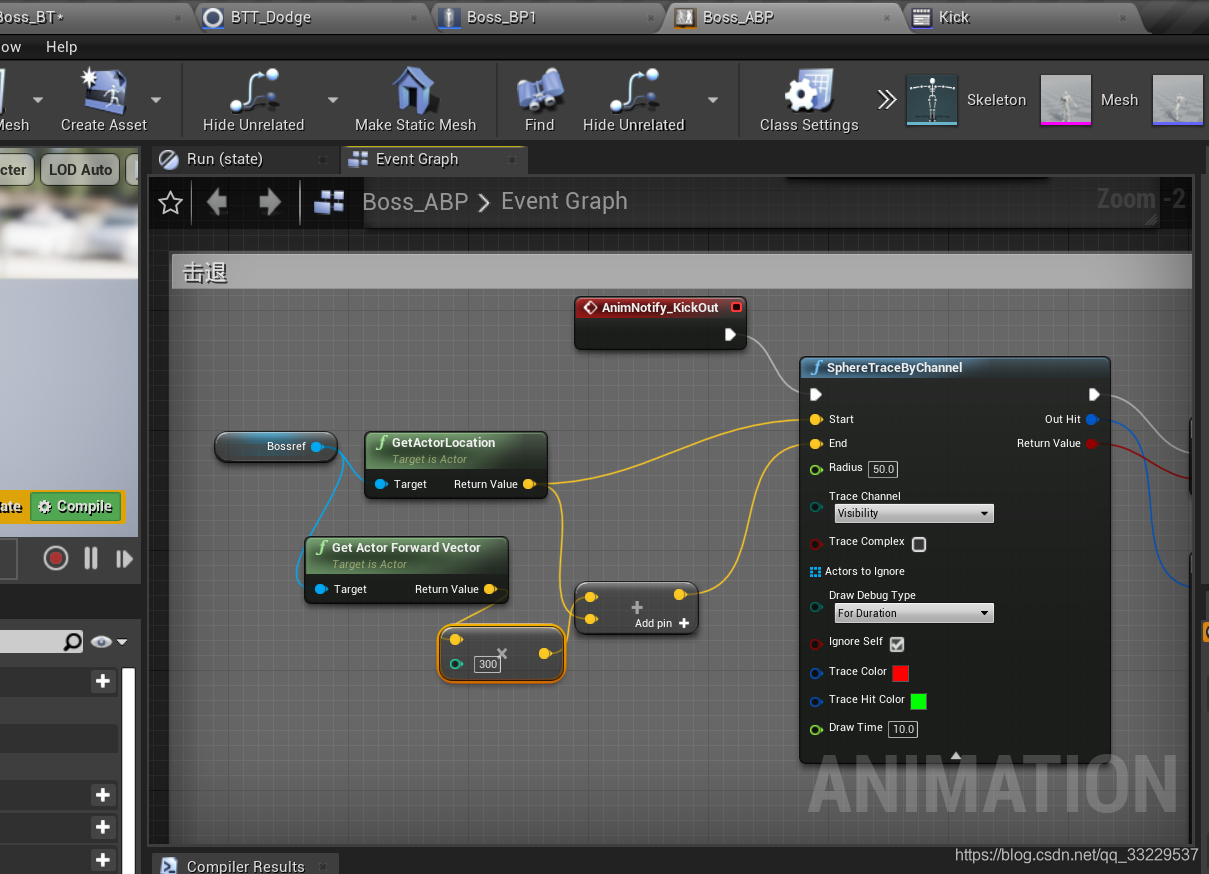
Task: Click the SphereTraceByChannel exec output pin
Action: click(1094, 394)
